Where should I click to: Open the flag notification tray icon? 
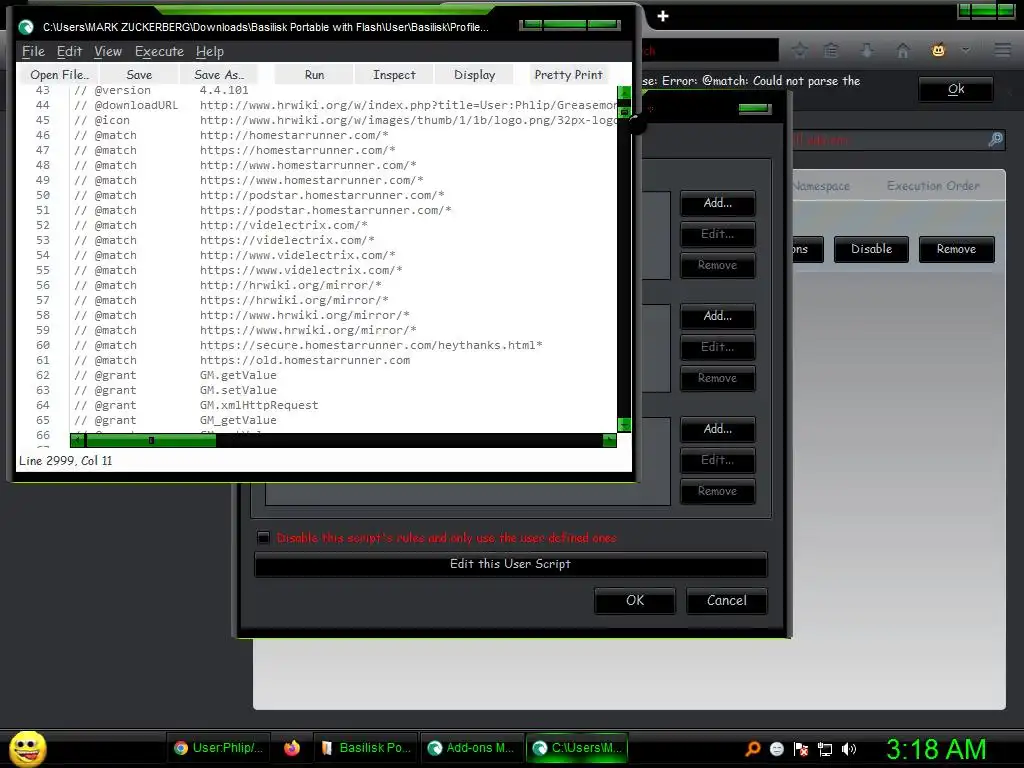[801, 748]
